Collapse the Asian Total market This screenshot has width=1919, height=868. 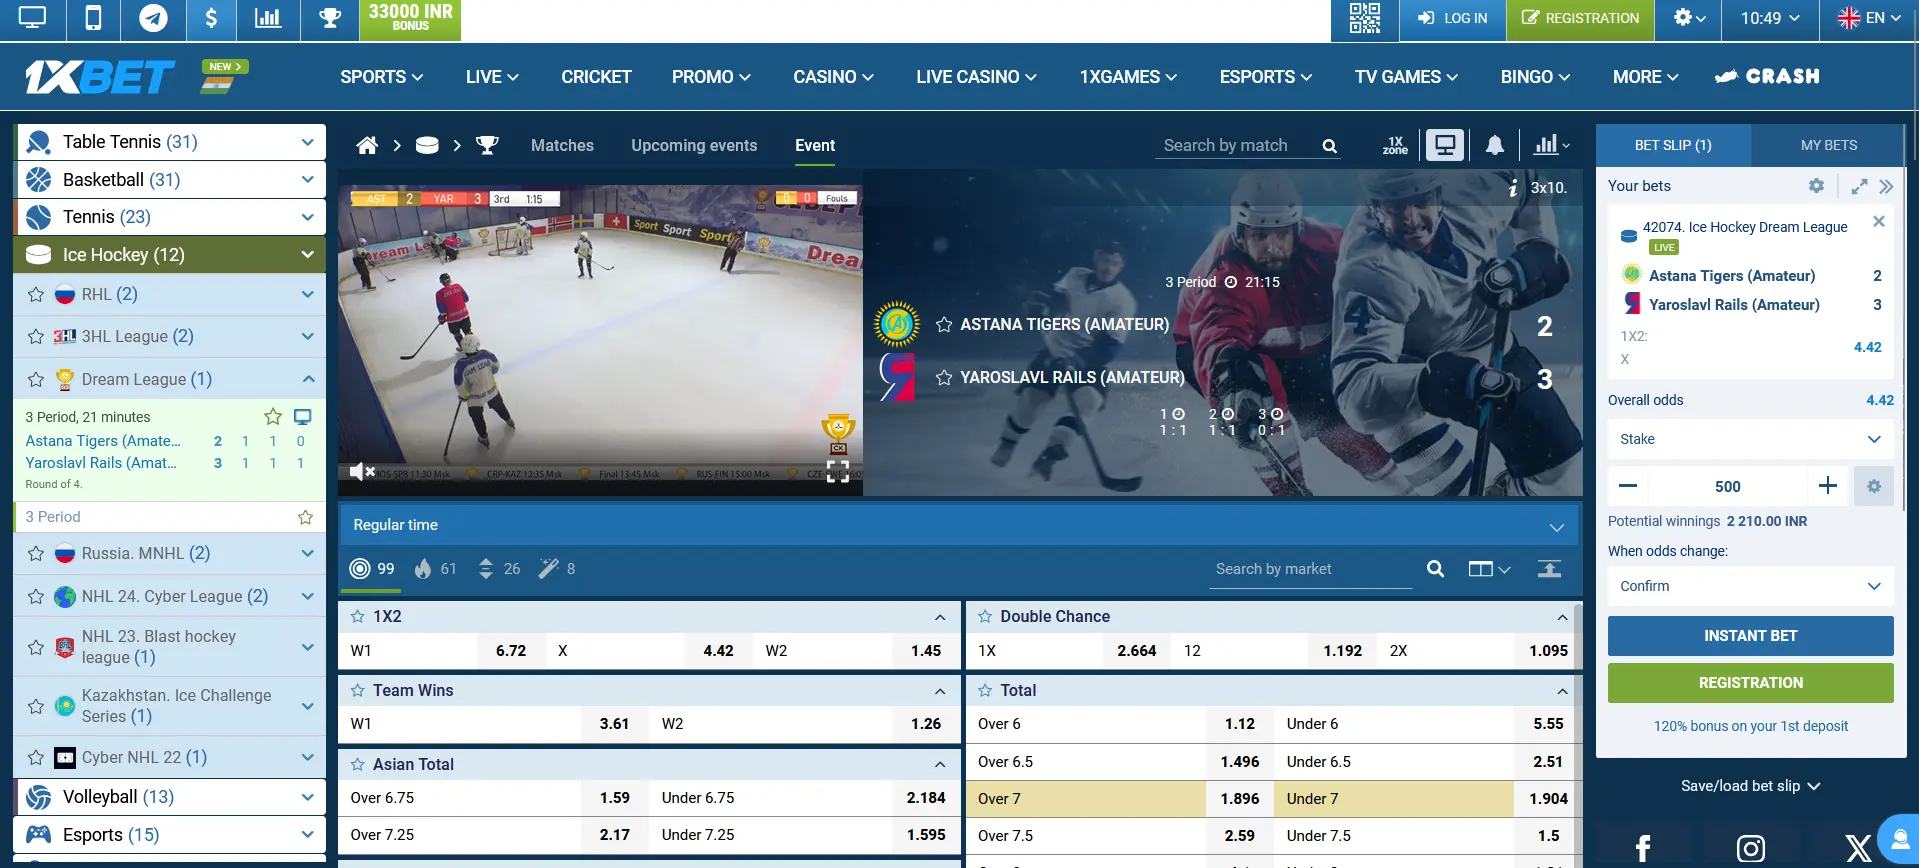click(x=940, y=765)
